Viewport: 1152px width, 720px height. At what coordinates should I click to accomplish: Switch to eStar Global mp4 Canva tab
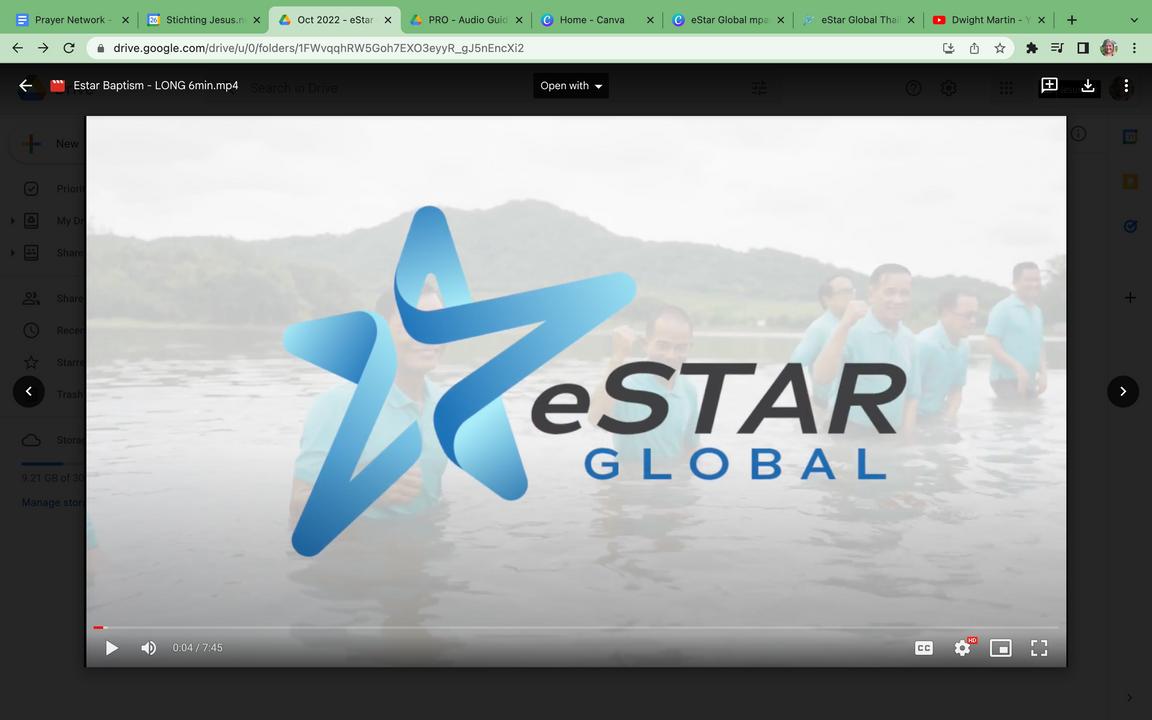point(729,20)
